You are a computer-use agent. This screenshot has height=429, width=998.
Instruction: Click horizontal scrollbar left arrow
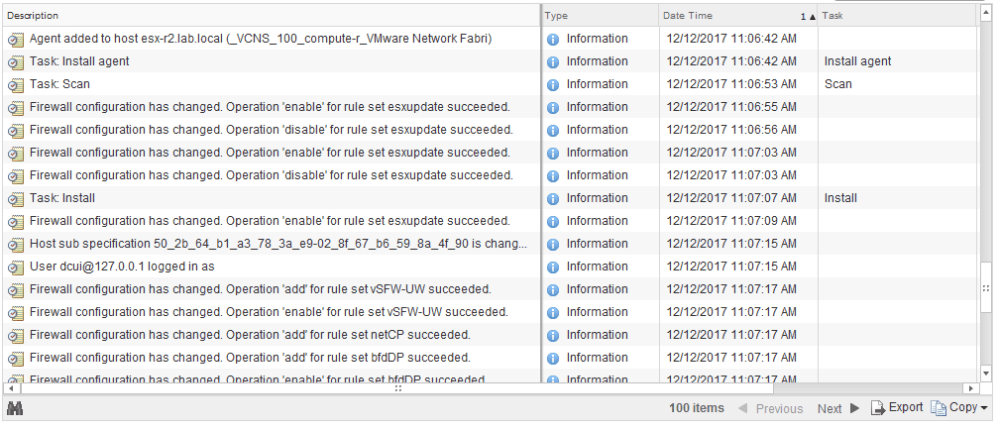[x=9, y=388]
